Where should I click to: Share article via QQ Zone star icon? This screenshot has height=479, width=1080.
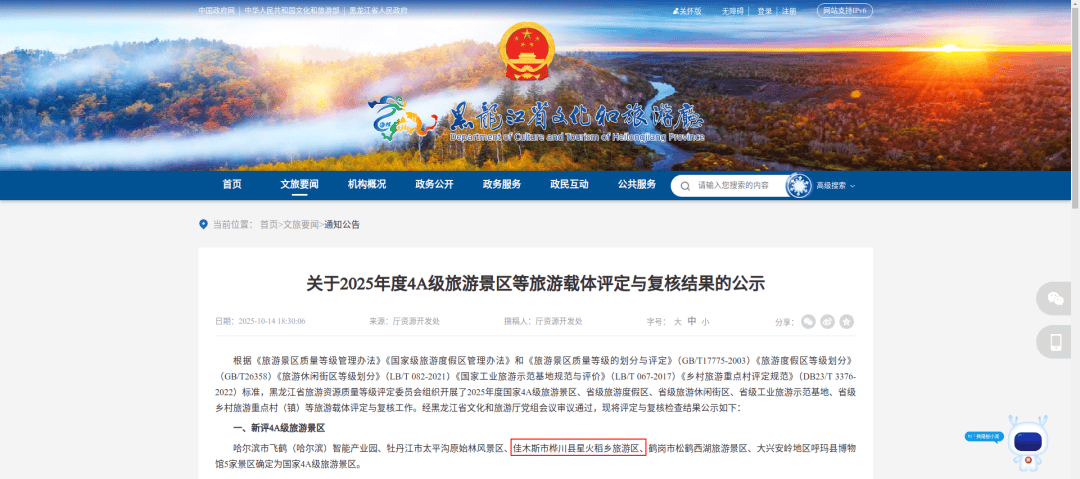tap(847, 321)
